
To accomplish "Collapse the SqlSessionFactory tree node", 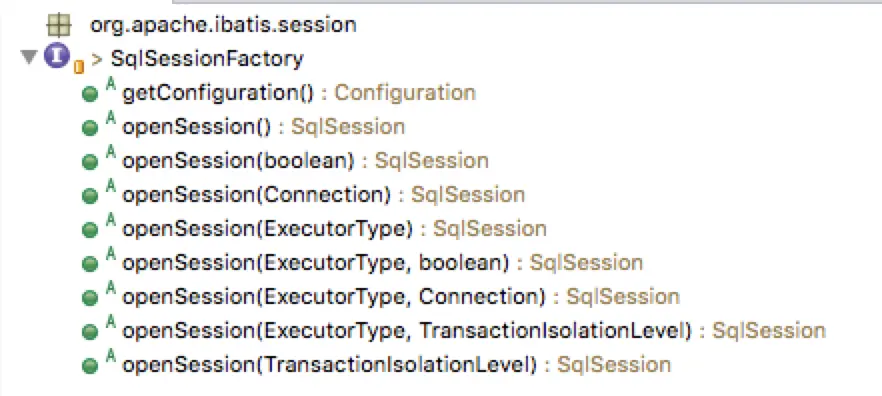I will (x=28, y=57).
